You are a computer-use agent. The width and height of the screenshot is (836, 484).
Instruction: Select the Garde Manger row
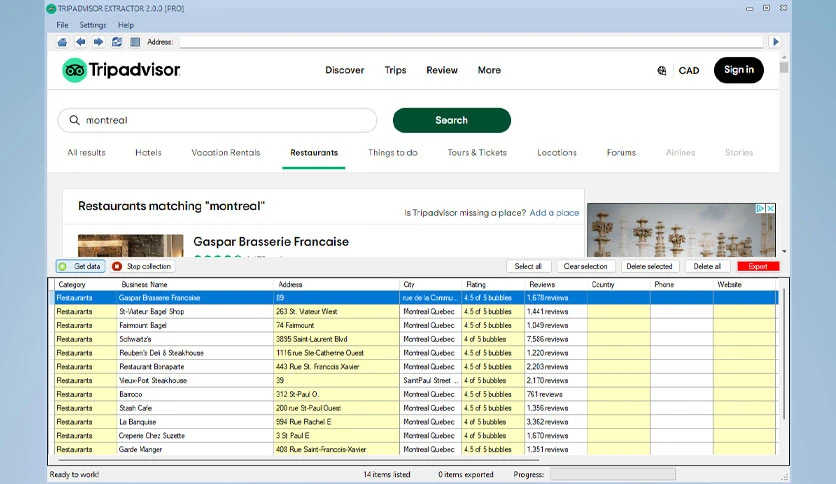(415, 449)
